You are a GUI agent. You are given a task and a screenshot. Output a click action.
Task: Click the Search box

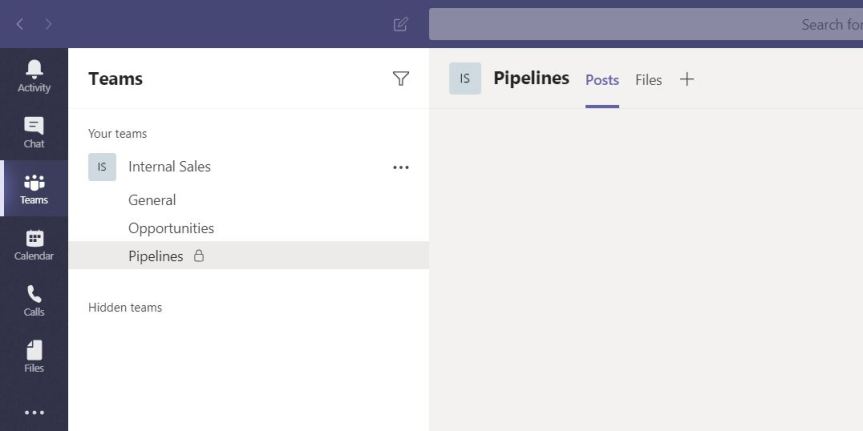tap(646, 24)
